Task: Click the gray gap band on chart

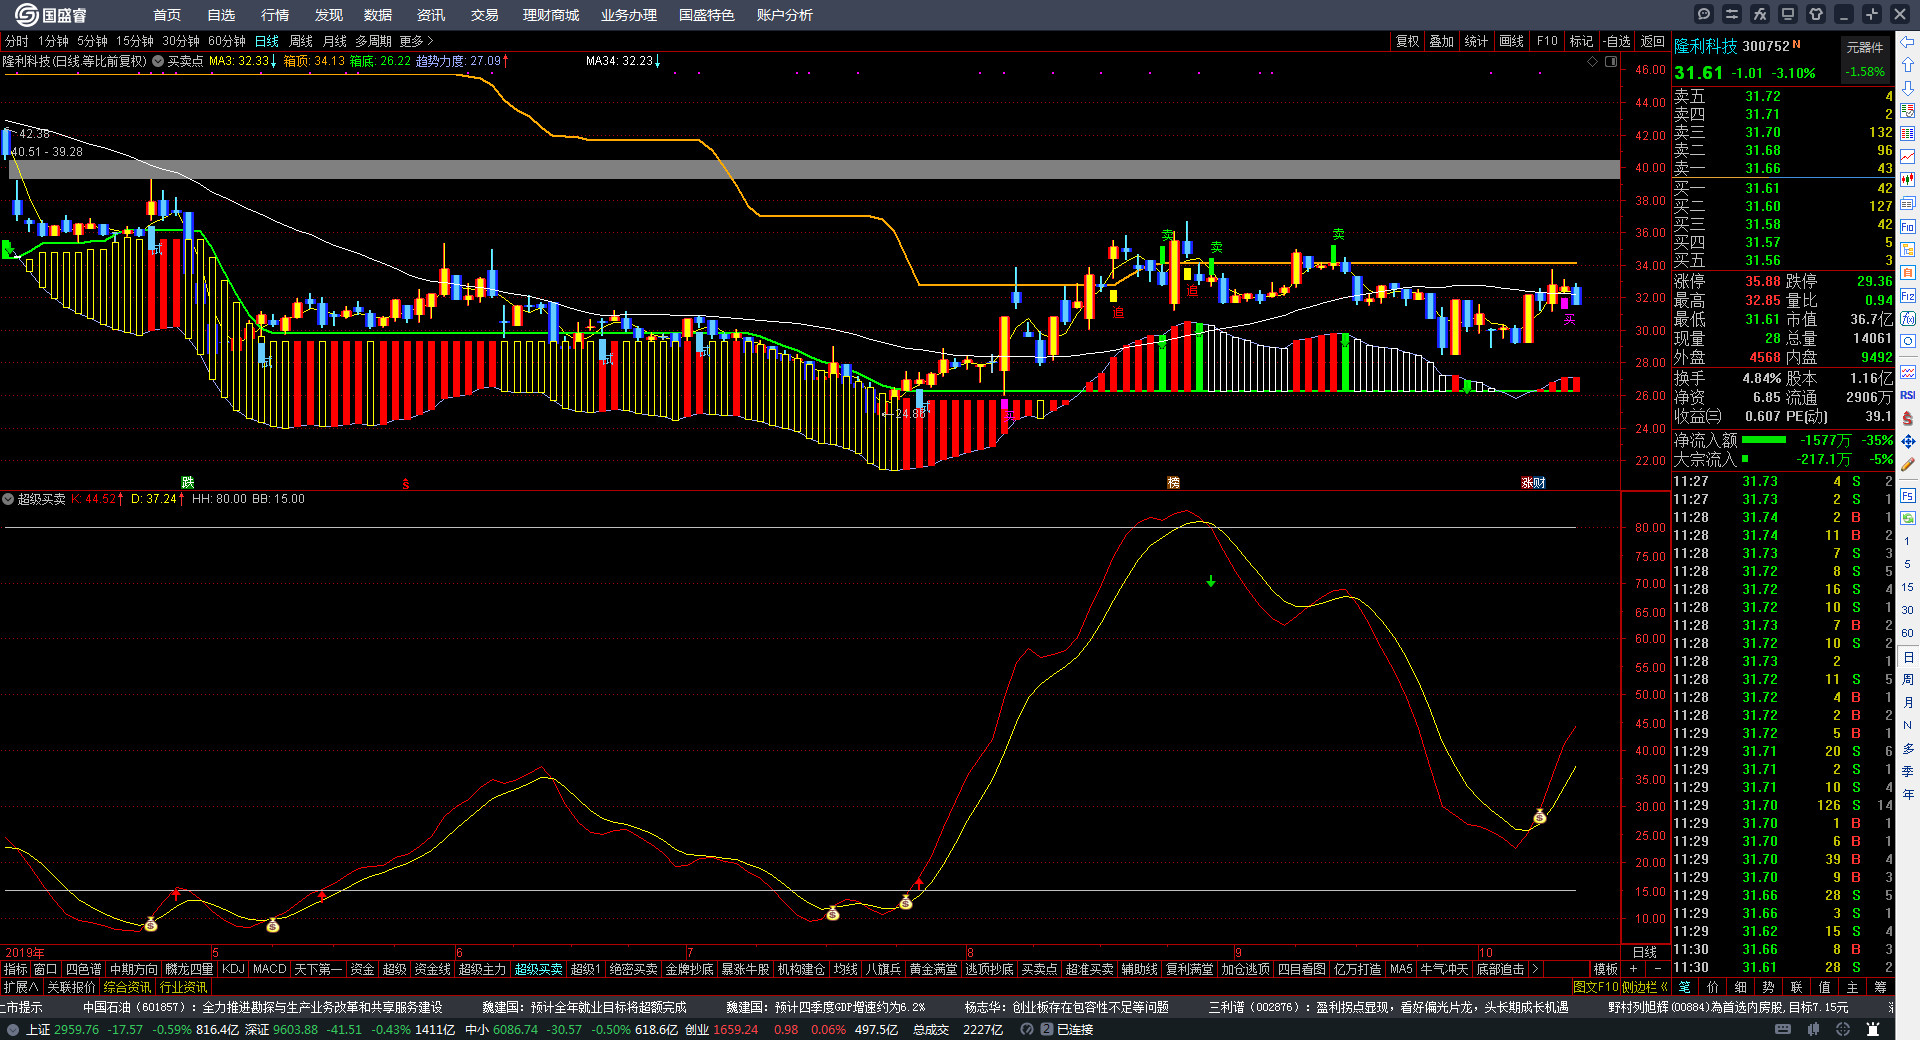Action: click(x=814, y=169)
